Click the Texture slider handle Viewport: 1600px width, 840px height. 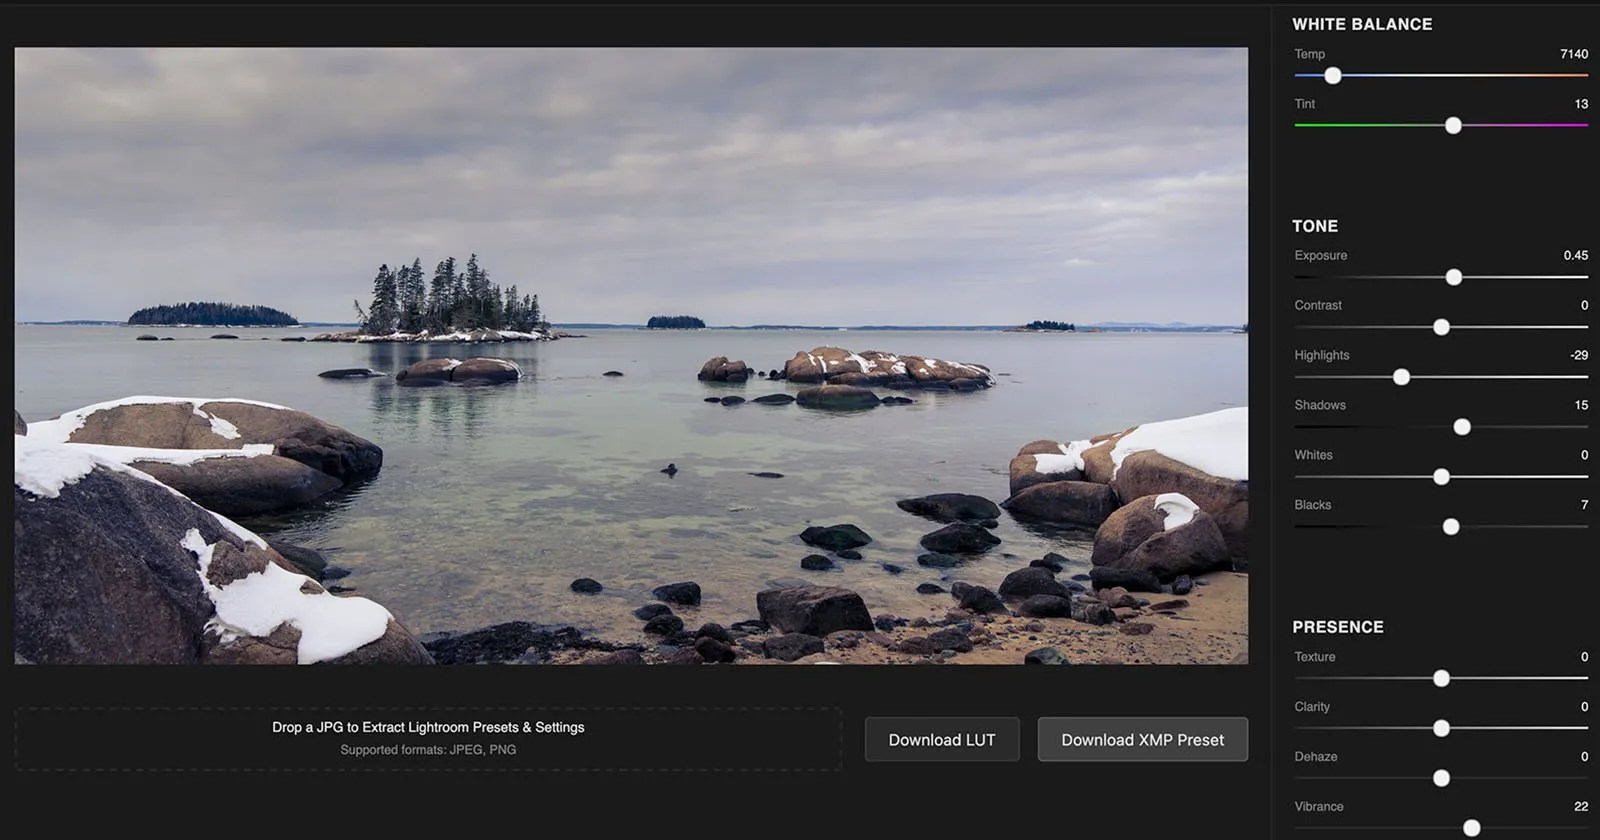point(1441,678)
